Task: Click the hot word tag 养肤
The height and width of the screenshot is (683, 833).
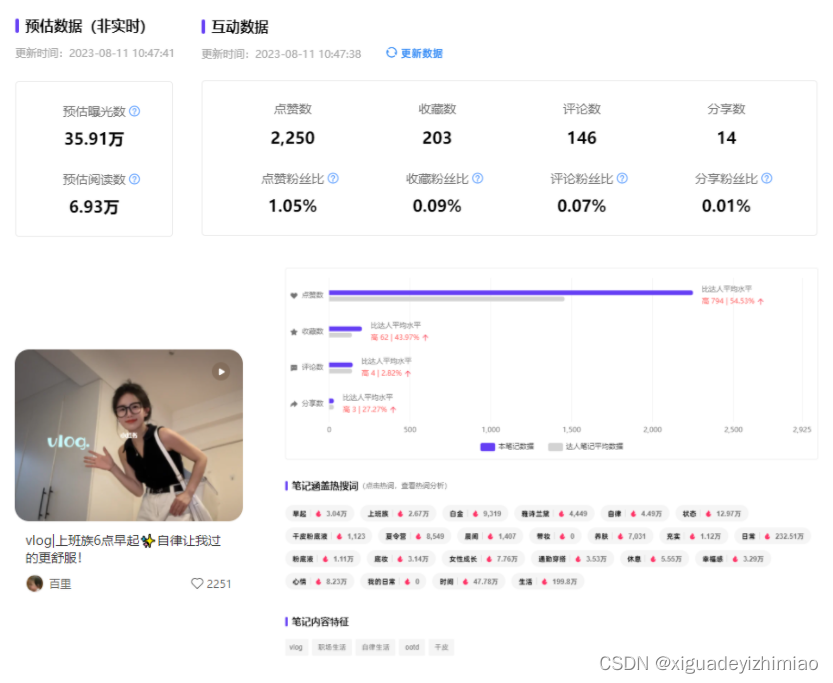Action: coord(620,536)
